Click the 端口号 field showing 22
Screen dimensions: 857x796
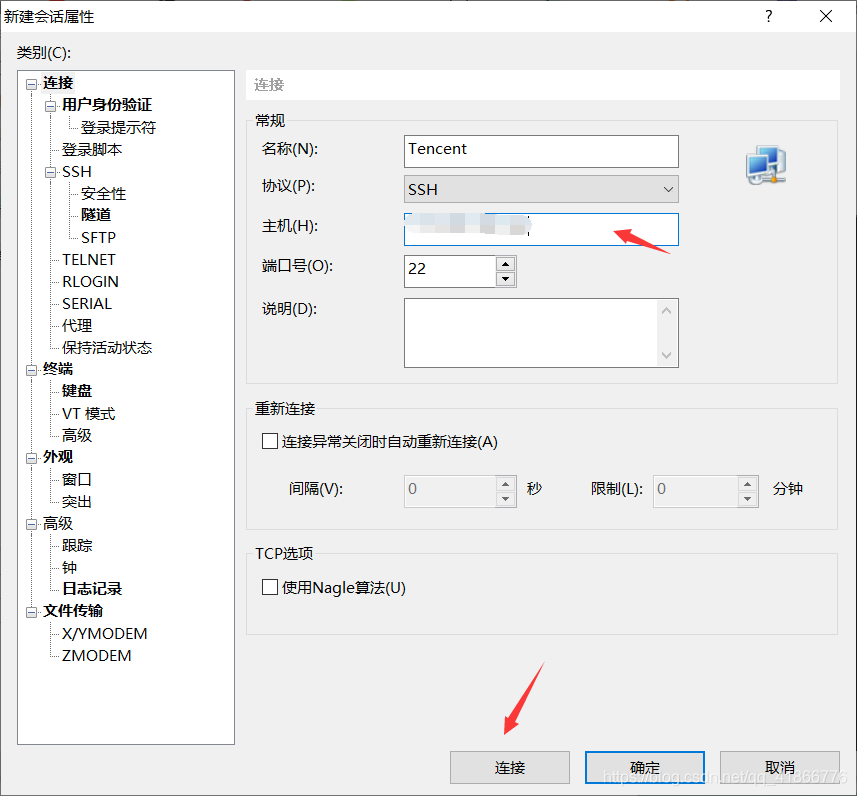tap(450, 271)
